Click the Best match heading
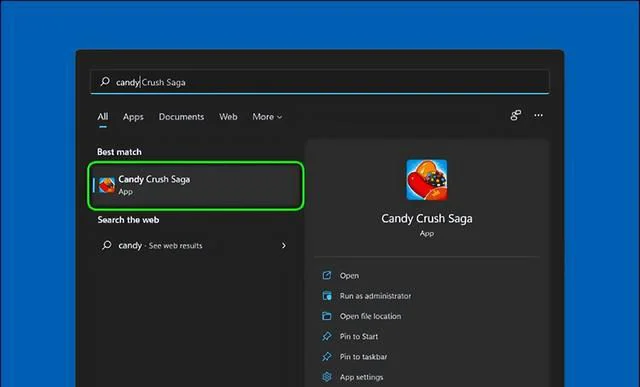 (119, 152)
